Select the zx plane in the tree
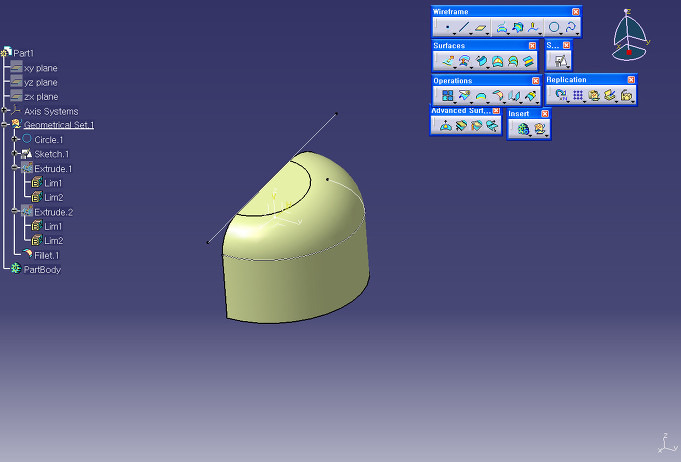The image size is (681, 462). (x=41, y=97)
